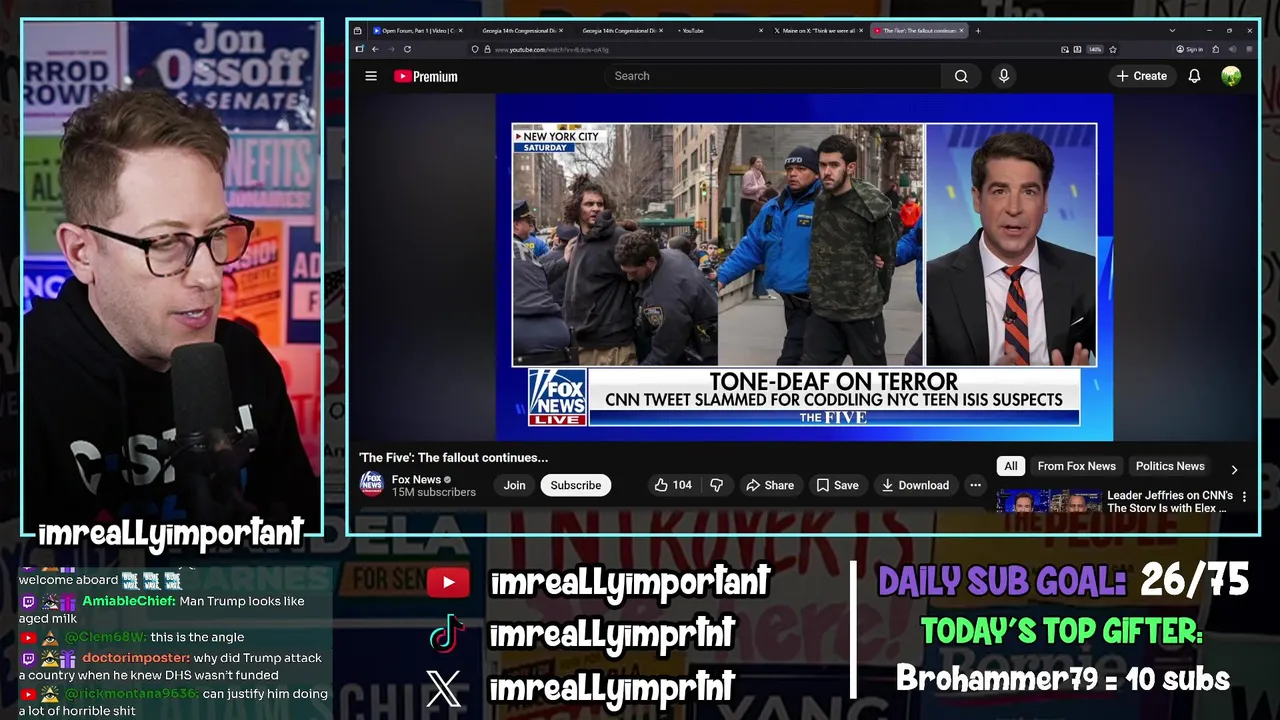Switch to the Open Forum, Part 1 tab
Viewport: 1280px width, 720px height.
coord(418,31)
